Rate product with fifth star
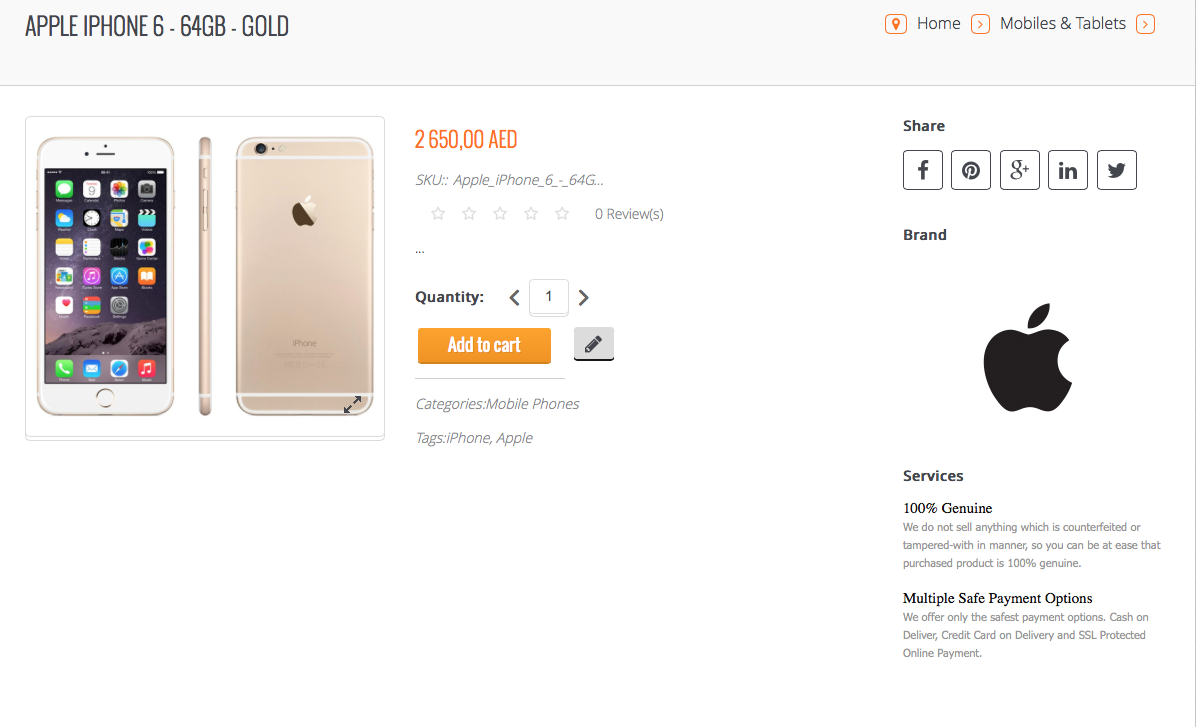 point(562,213)
